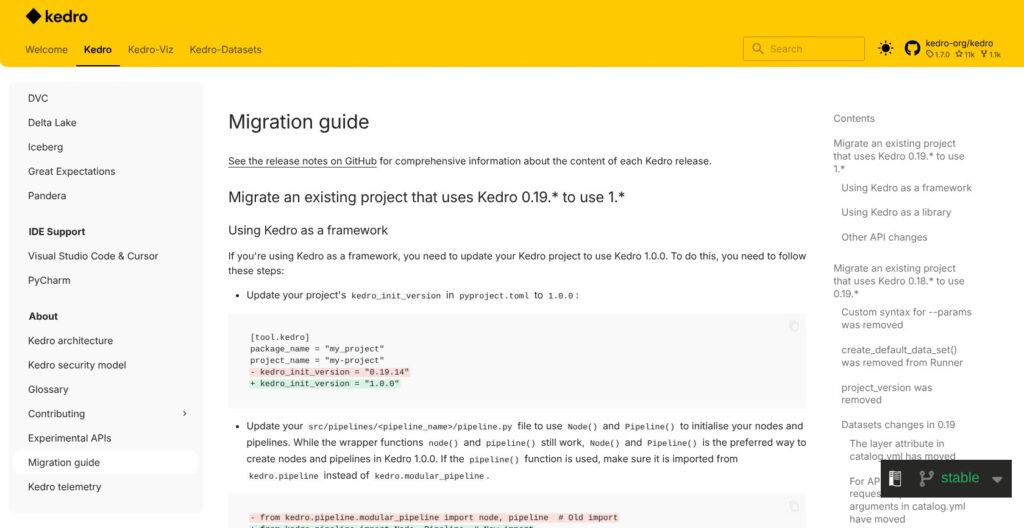This screenshot has width=1024, height=528.
Task: Open the stable version dropdown arrow
Action: [x=997, y=480]
